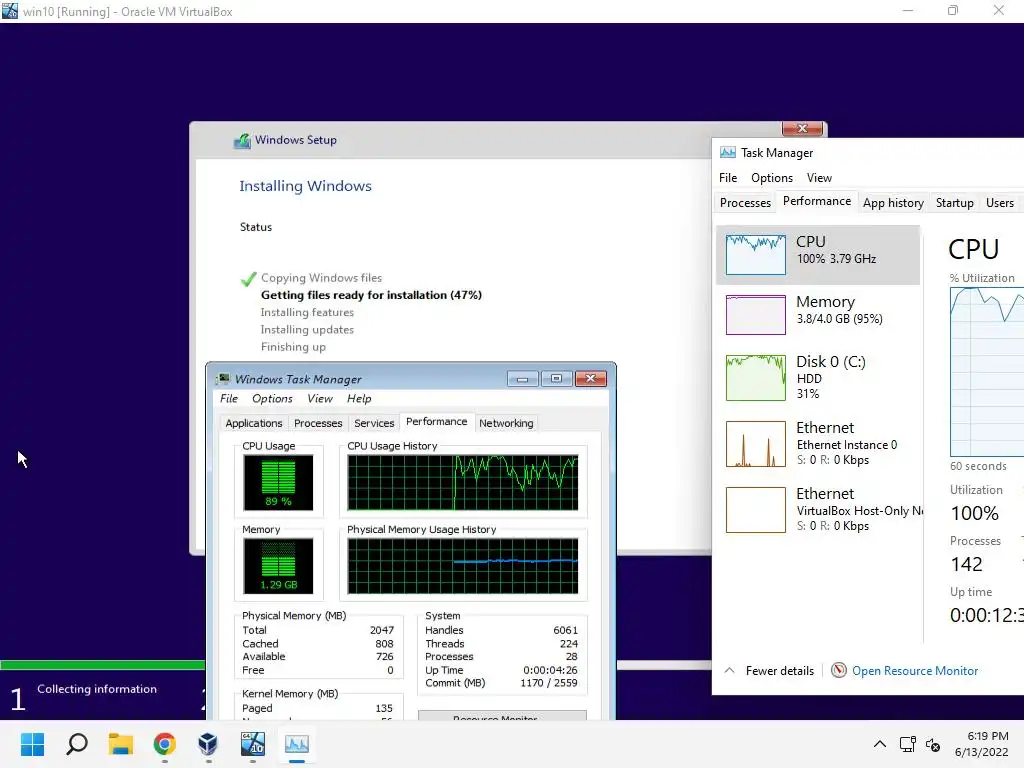
Task: Click the Task Manager window title icon
Action: click(728, 153)
